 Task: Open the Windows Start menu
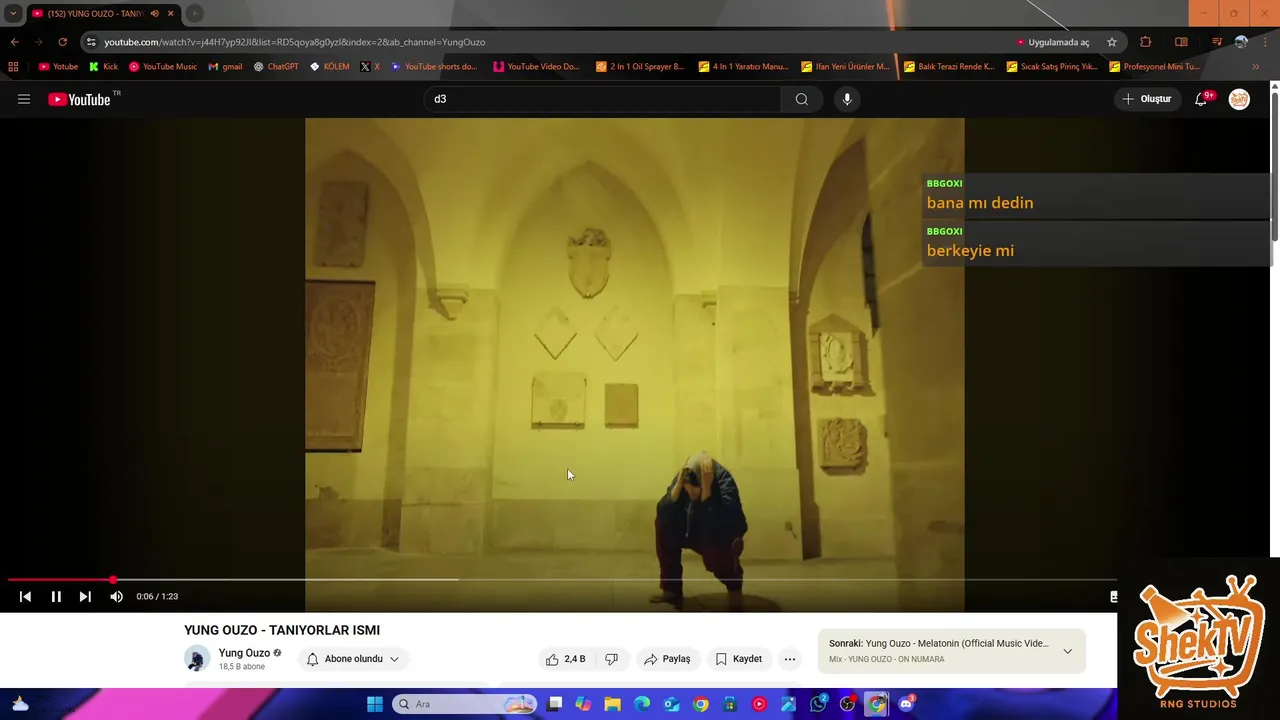pyautogui.click(x=374, y=704)
